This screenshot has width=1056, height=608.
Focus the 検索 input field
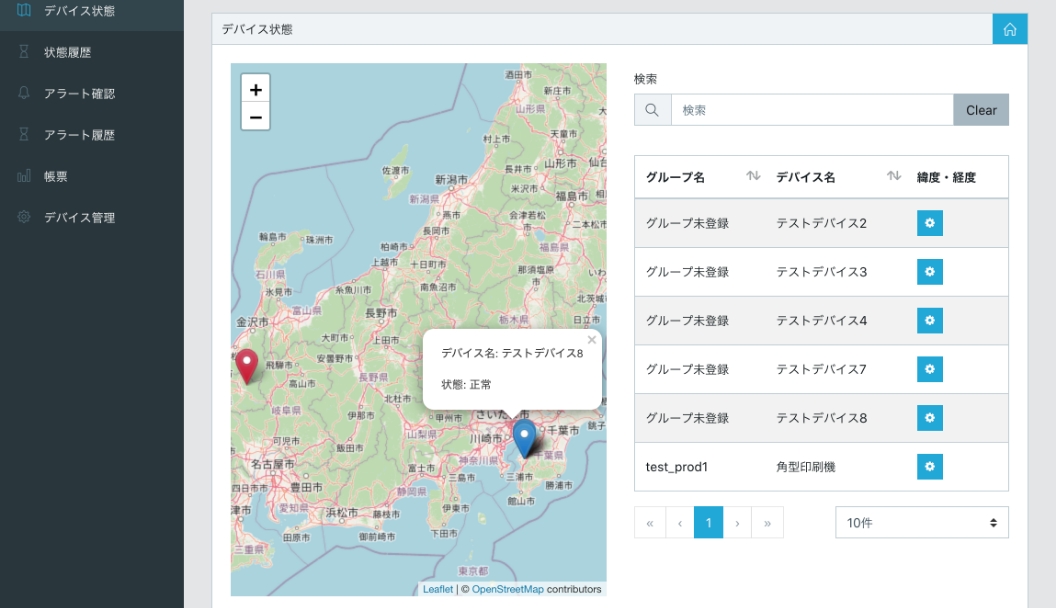812,110
